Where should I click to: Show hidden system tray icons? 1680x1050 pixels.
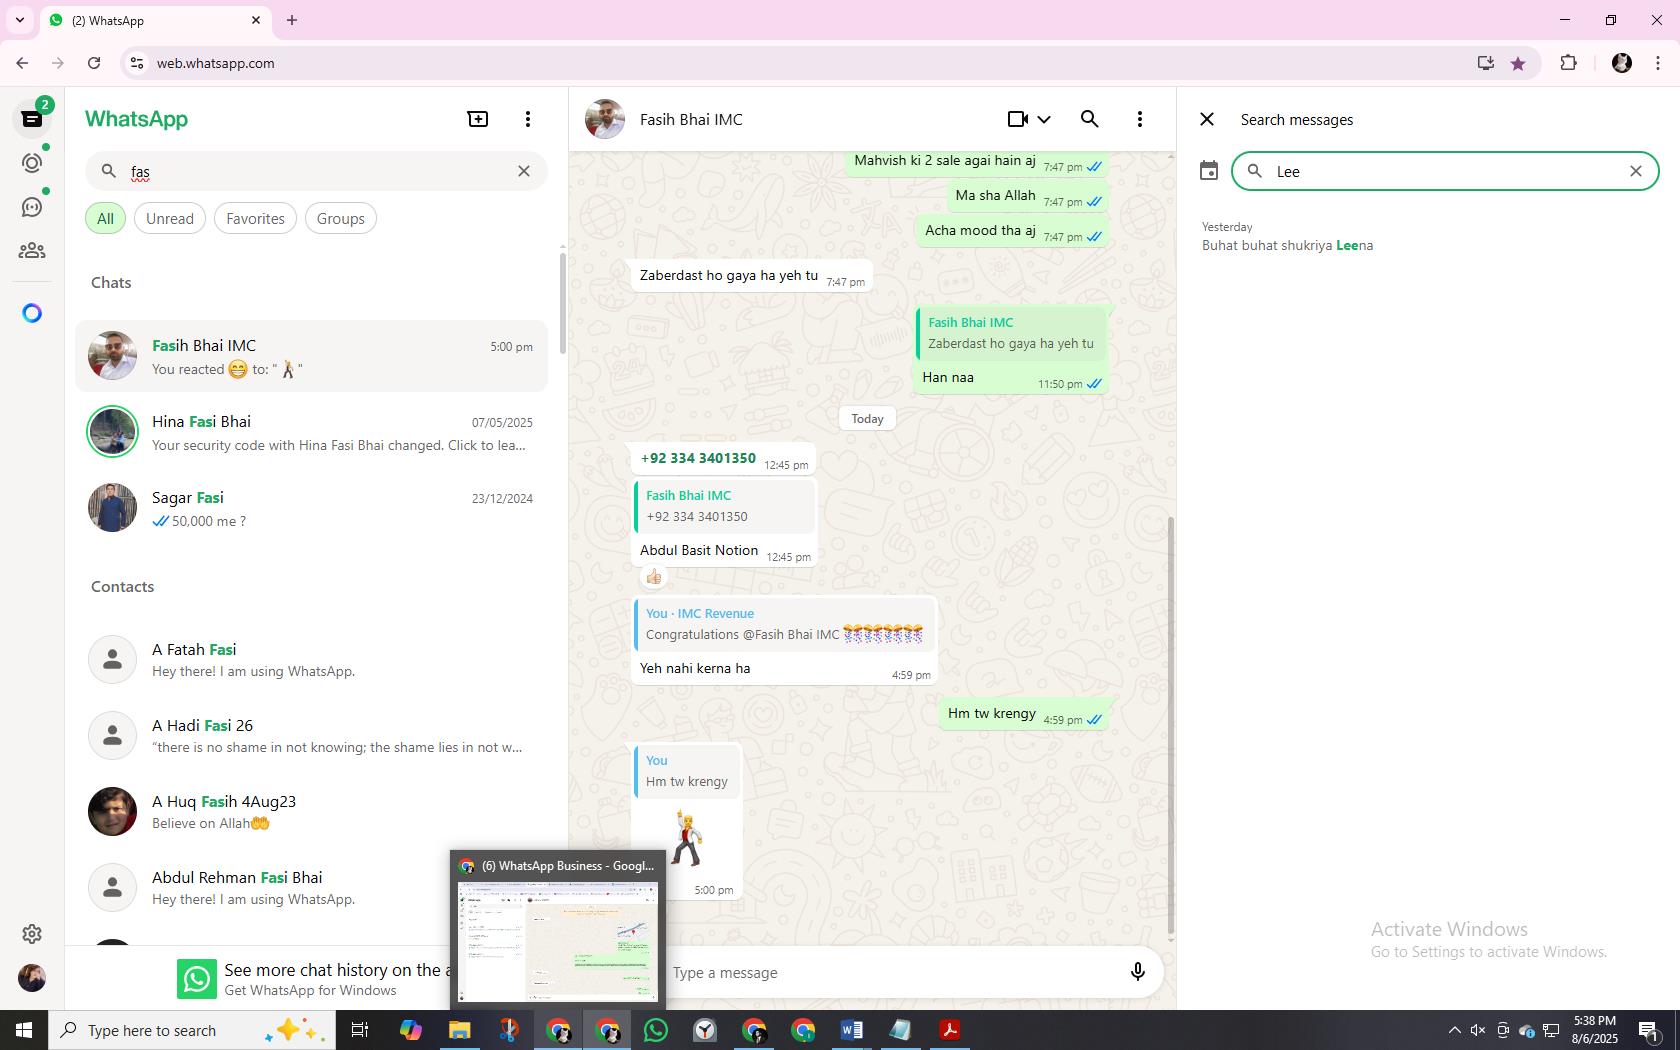pyautogui.click(x=1455, y=1030)
